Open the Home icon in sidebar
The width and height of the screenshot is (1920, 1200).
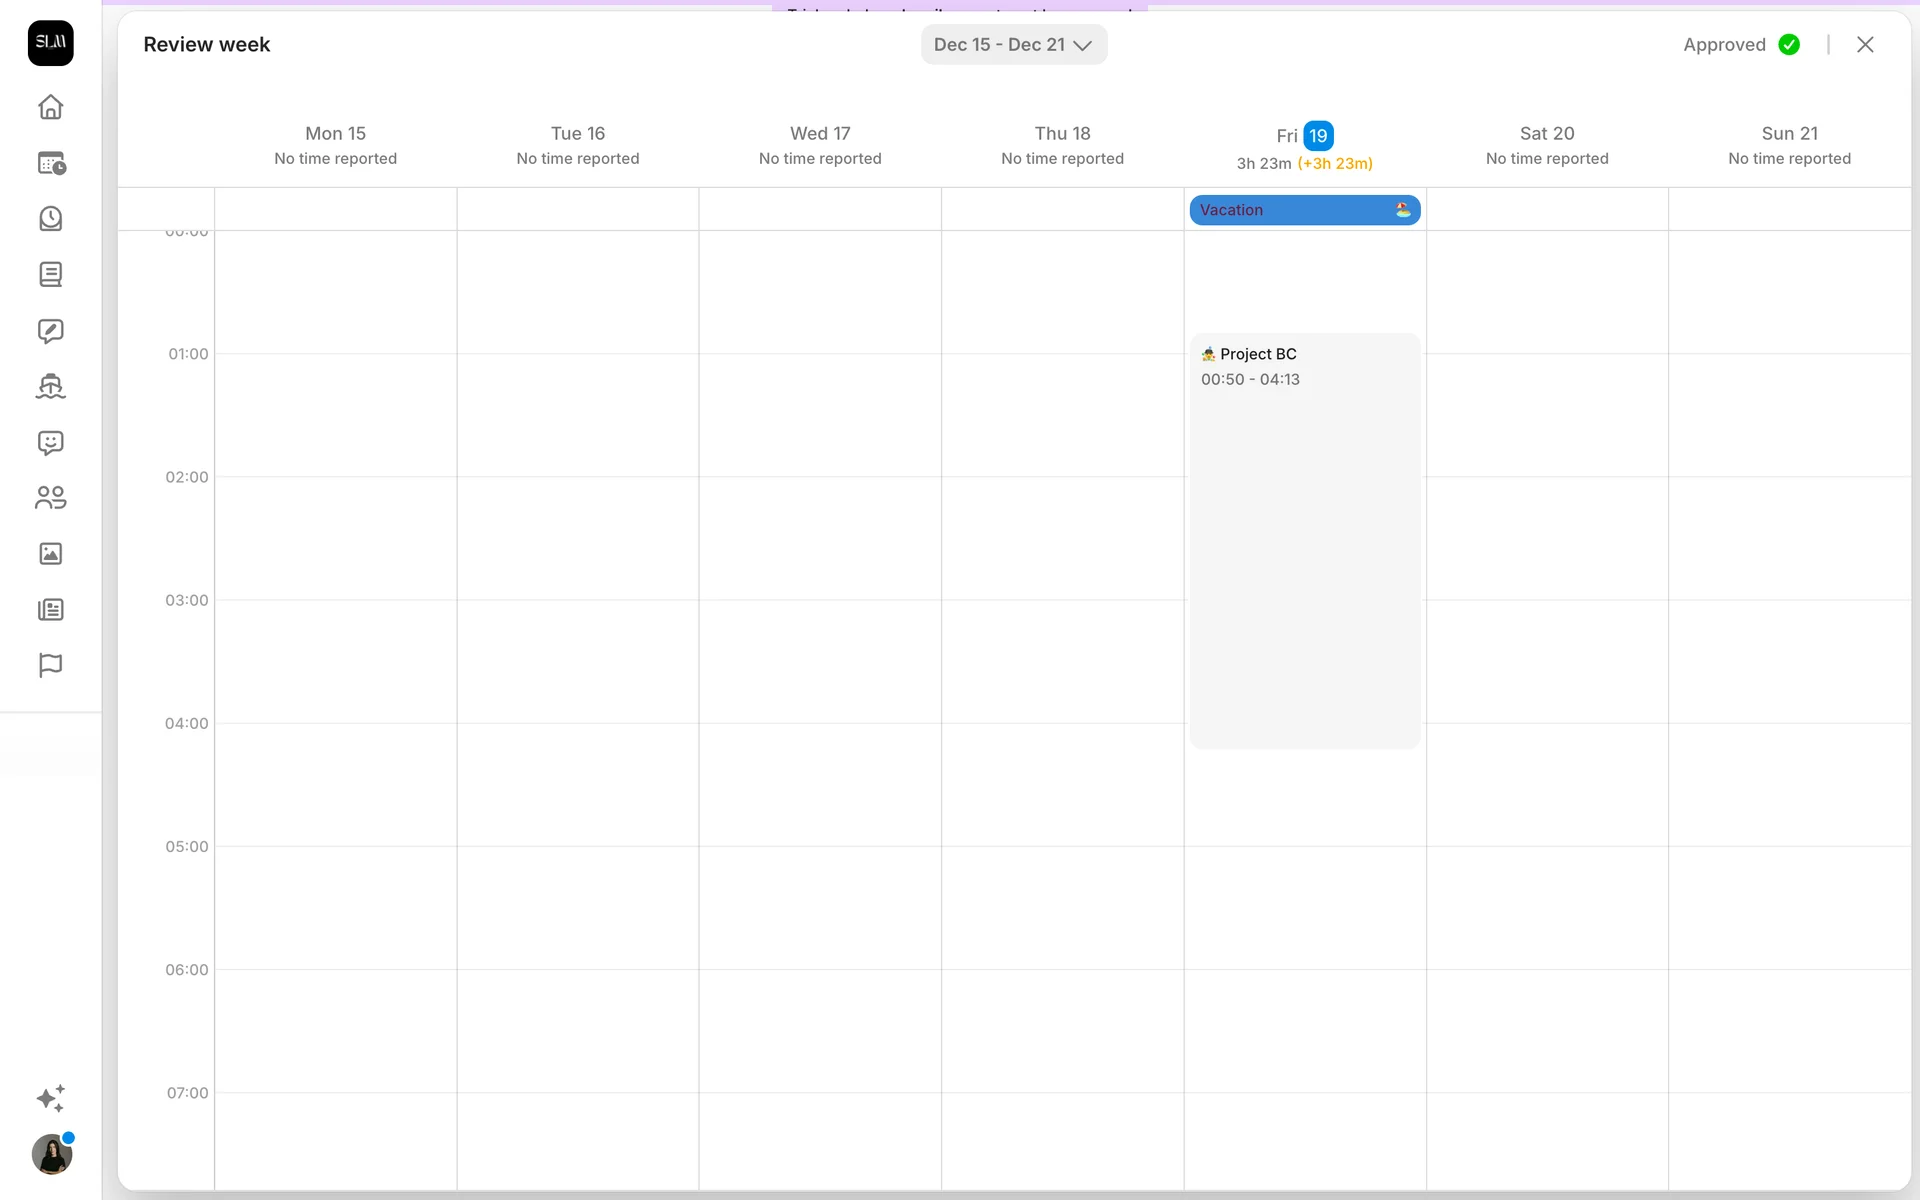(51, 107)
